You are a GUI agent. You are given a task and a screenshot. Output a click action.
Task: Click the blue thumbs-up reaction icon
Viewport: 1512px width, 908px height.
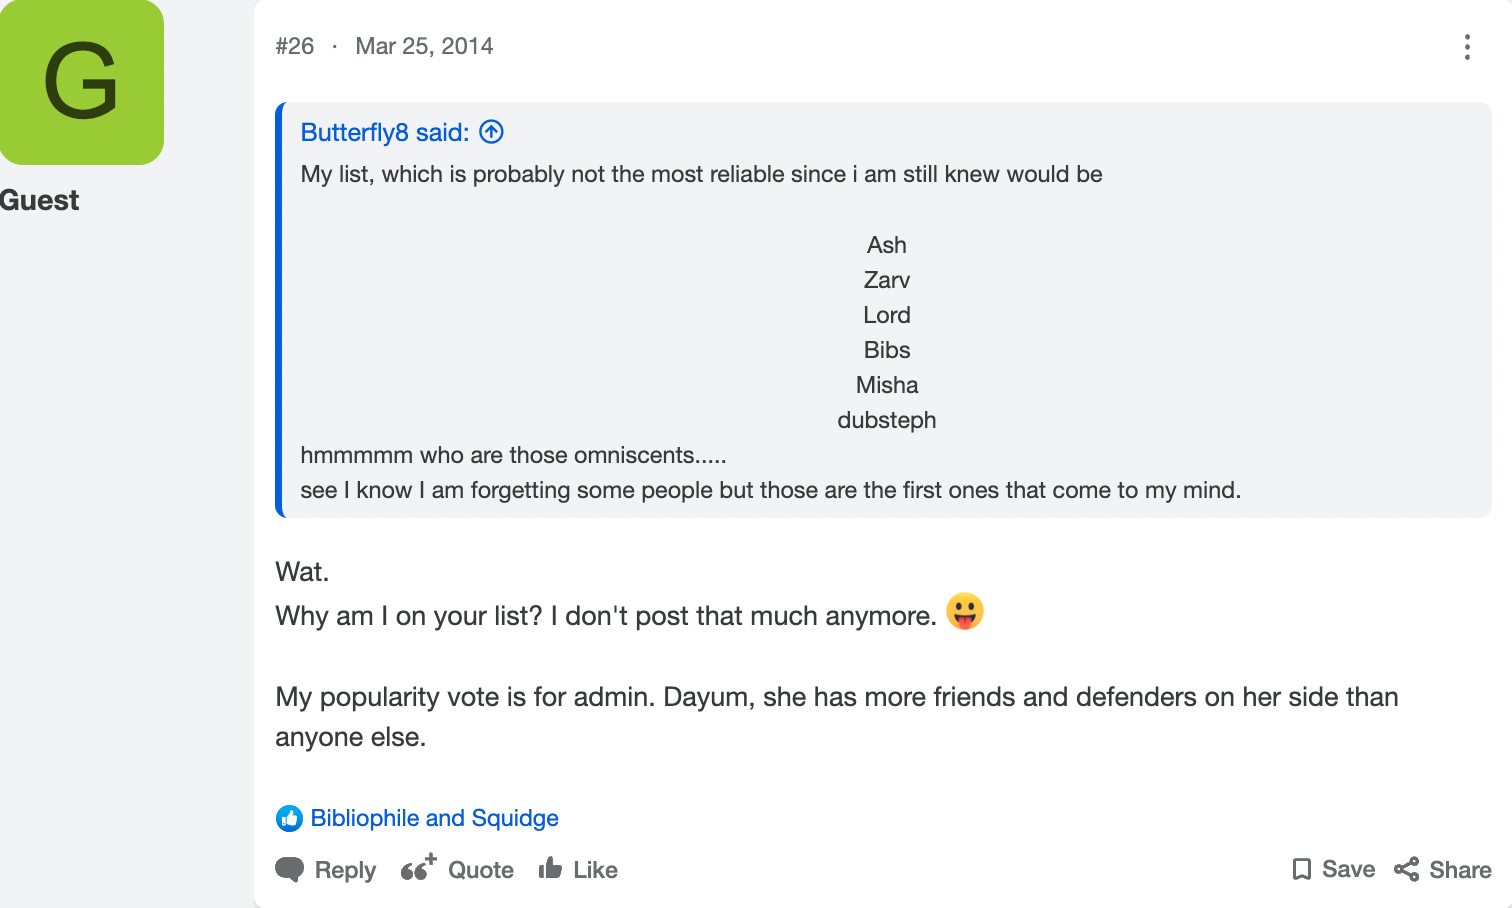289,818
